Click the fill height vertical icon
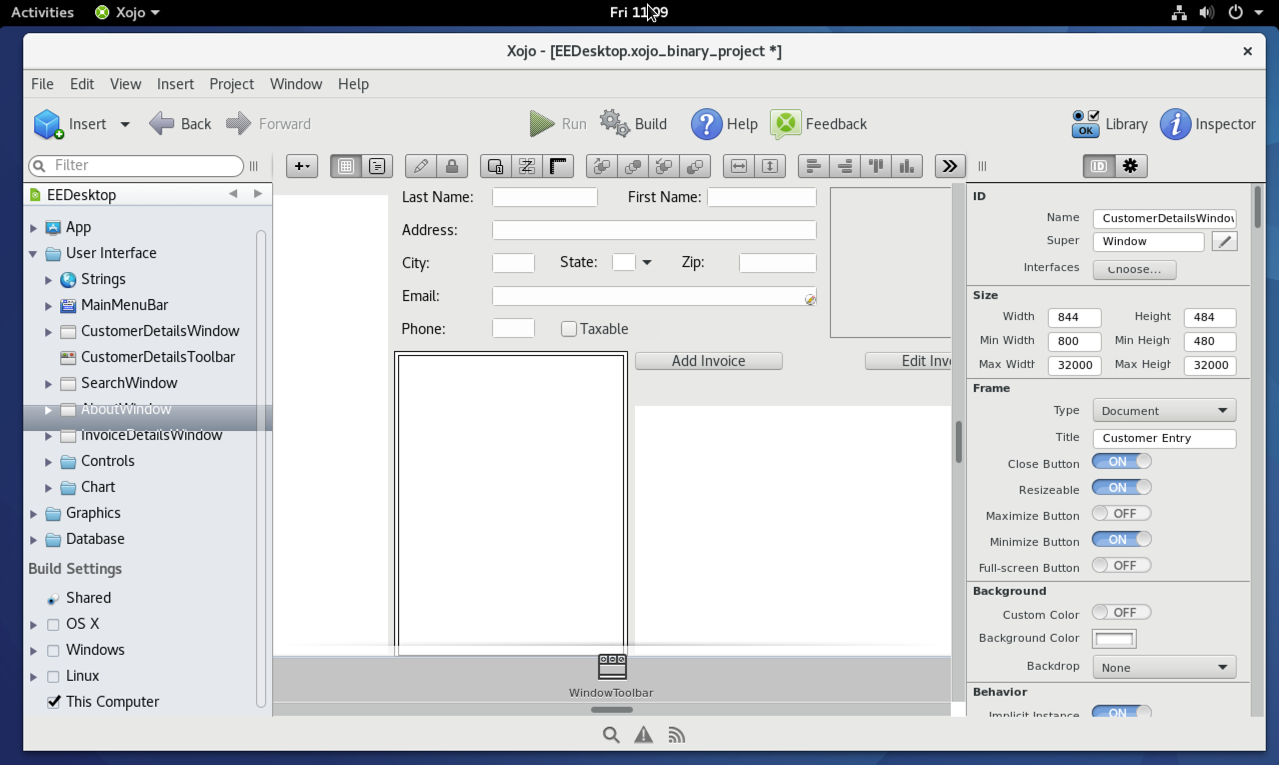1279x765 pixels. tap(770, 166)
